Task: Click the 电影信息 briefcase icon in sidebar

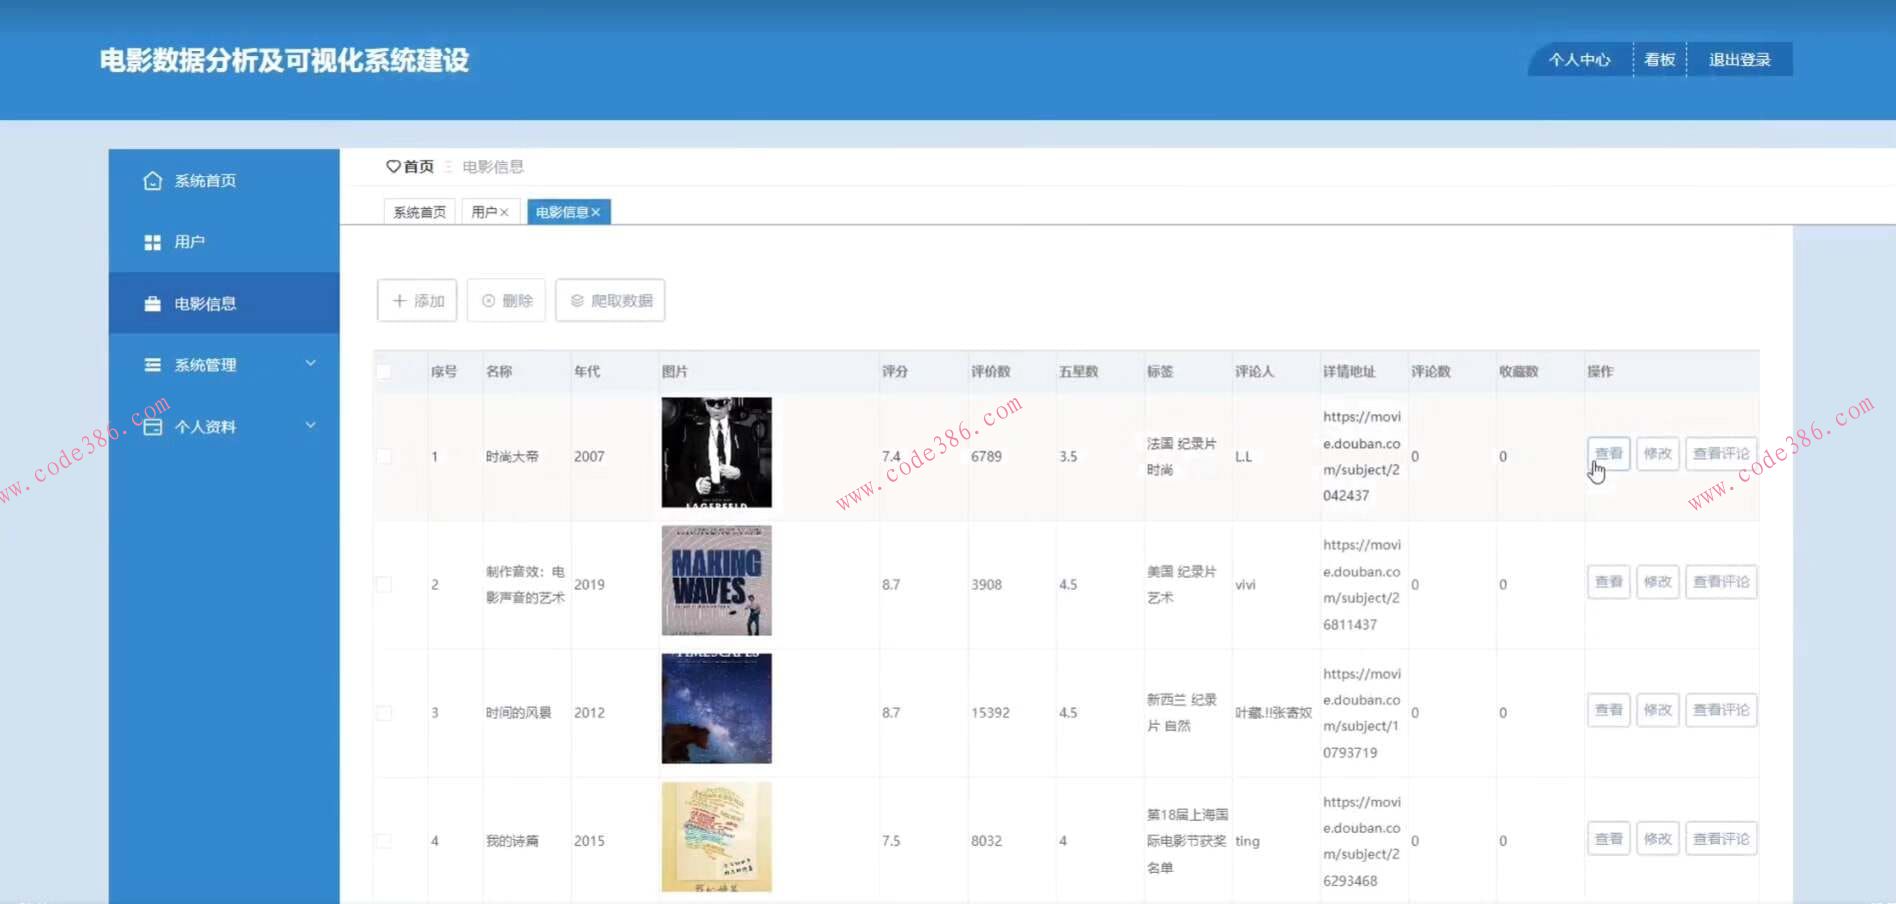Action: tap(152, 303)
